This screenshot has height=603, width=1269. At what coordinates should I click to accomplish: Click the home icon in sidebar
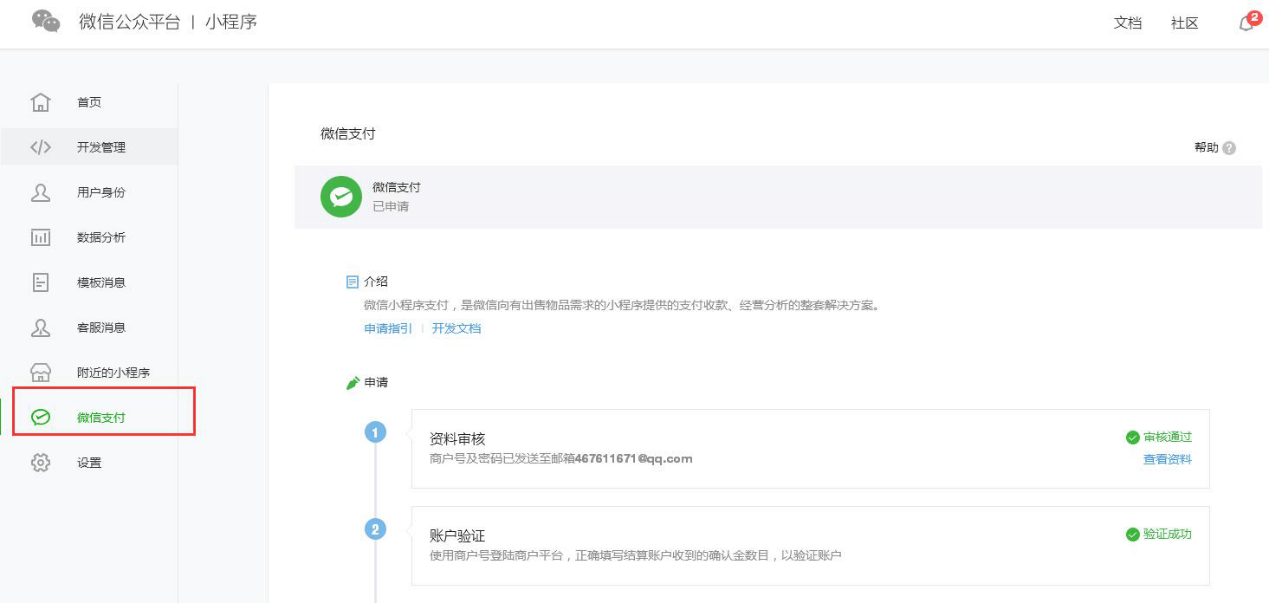(40, 102)
